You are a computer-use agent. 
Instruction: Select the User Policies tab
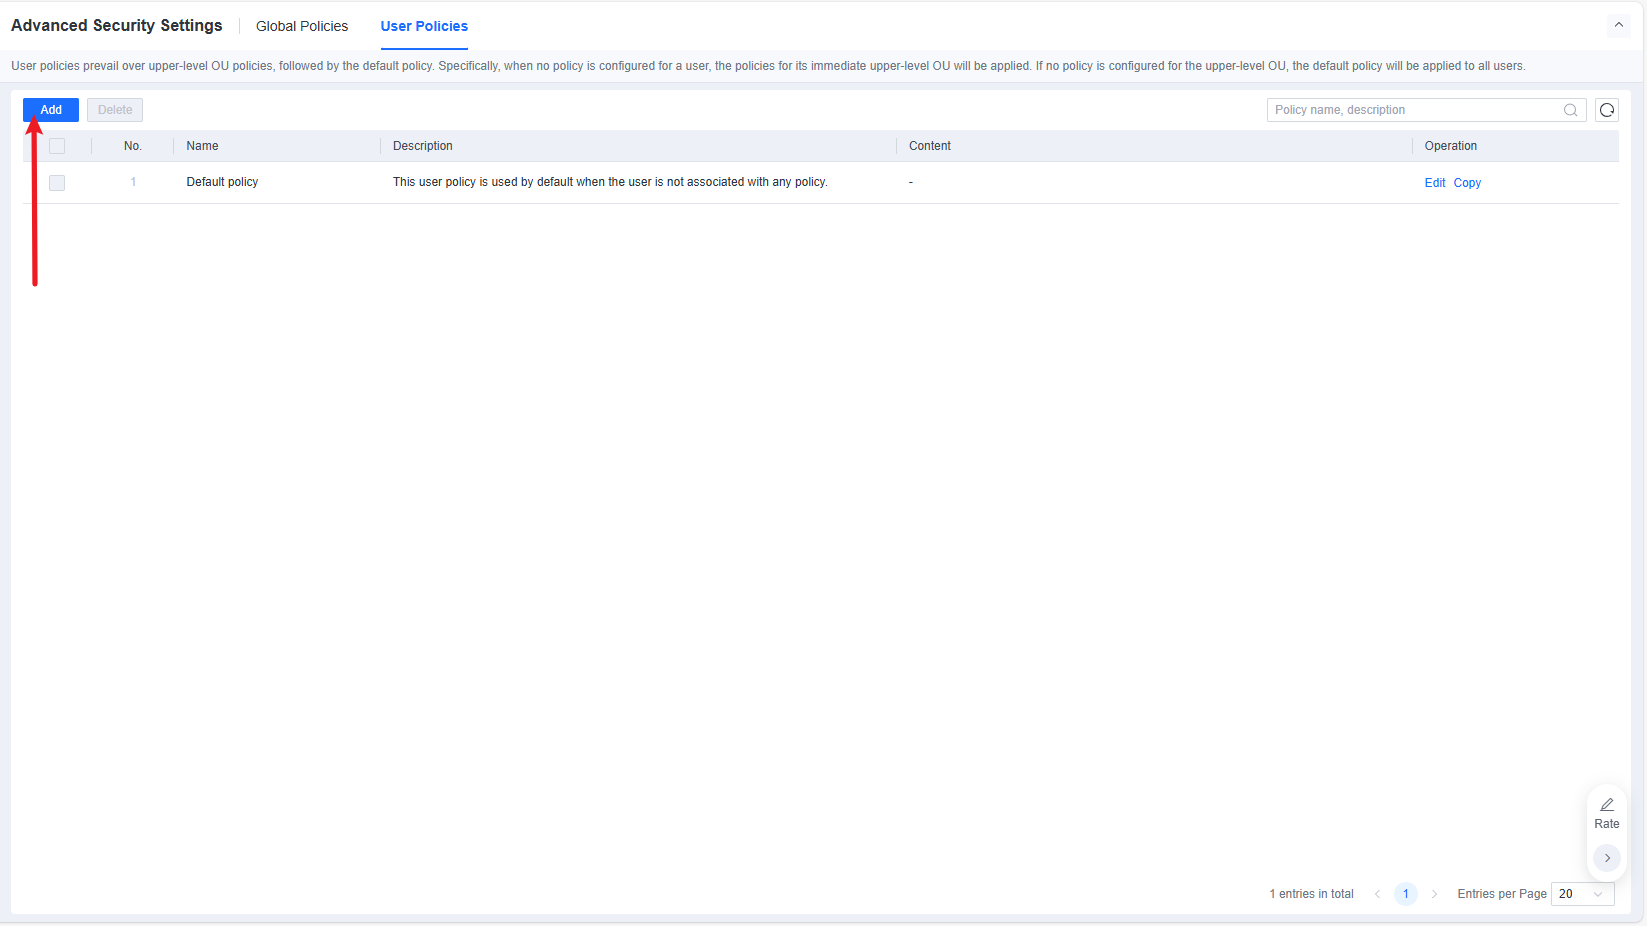[424, 26]
